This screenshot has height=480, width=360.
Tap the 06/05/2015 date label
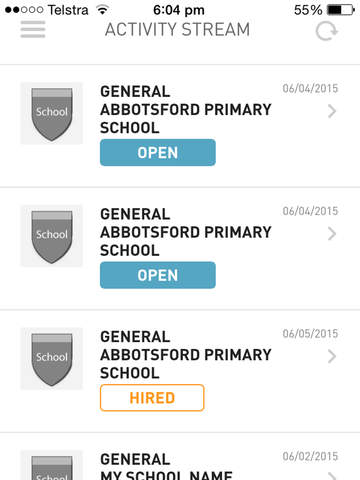point(310,334)
